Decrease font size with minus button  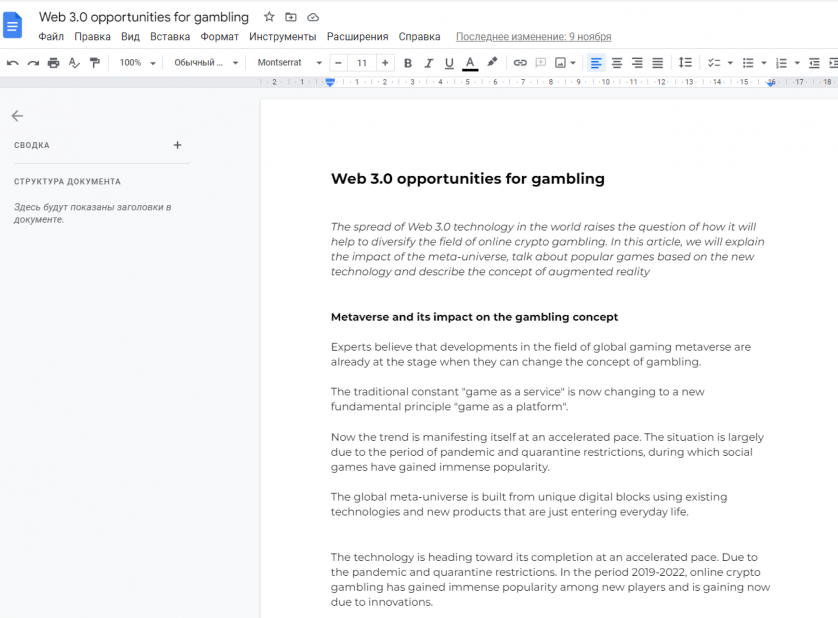click(338, 63)
